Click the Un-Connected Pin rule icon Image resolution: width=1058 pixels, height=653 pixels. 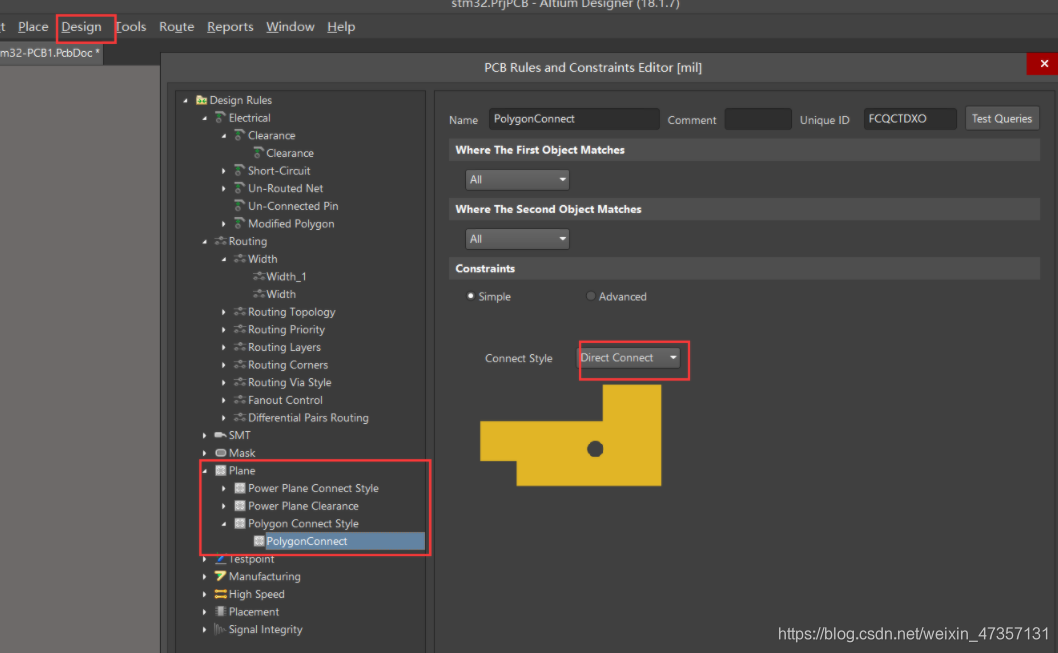[239, 205]
